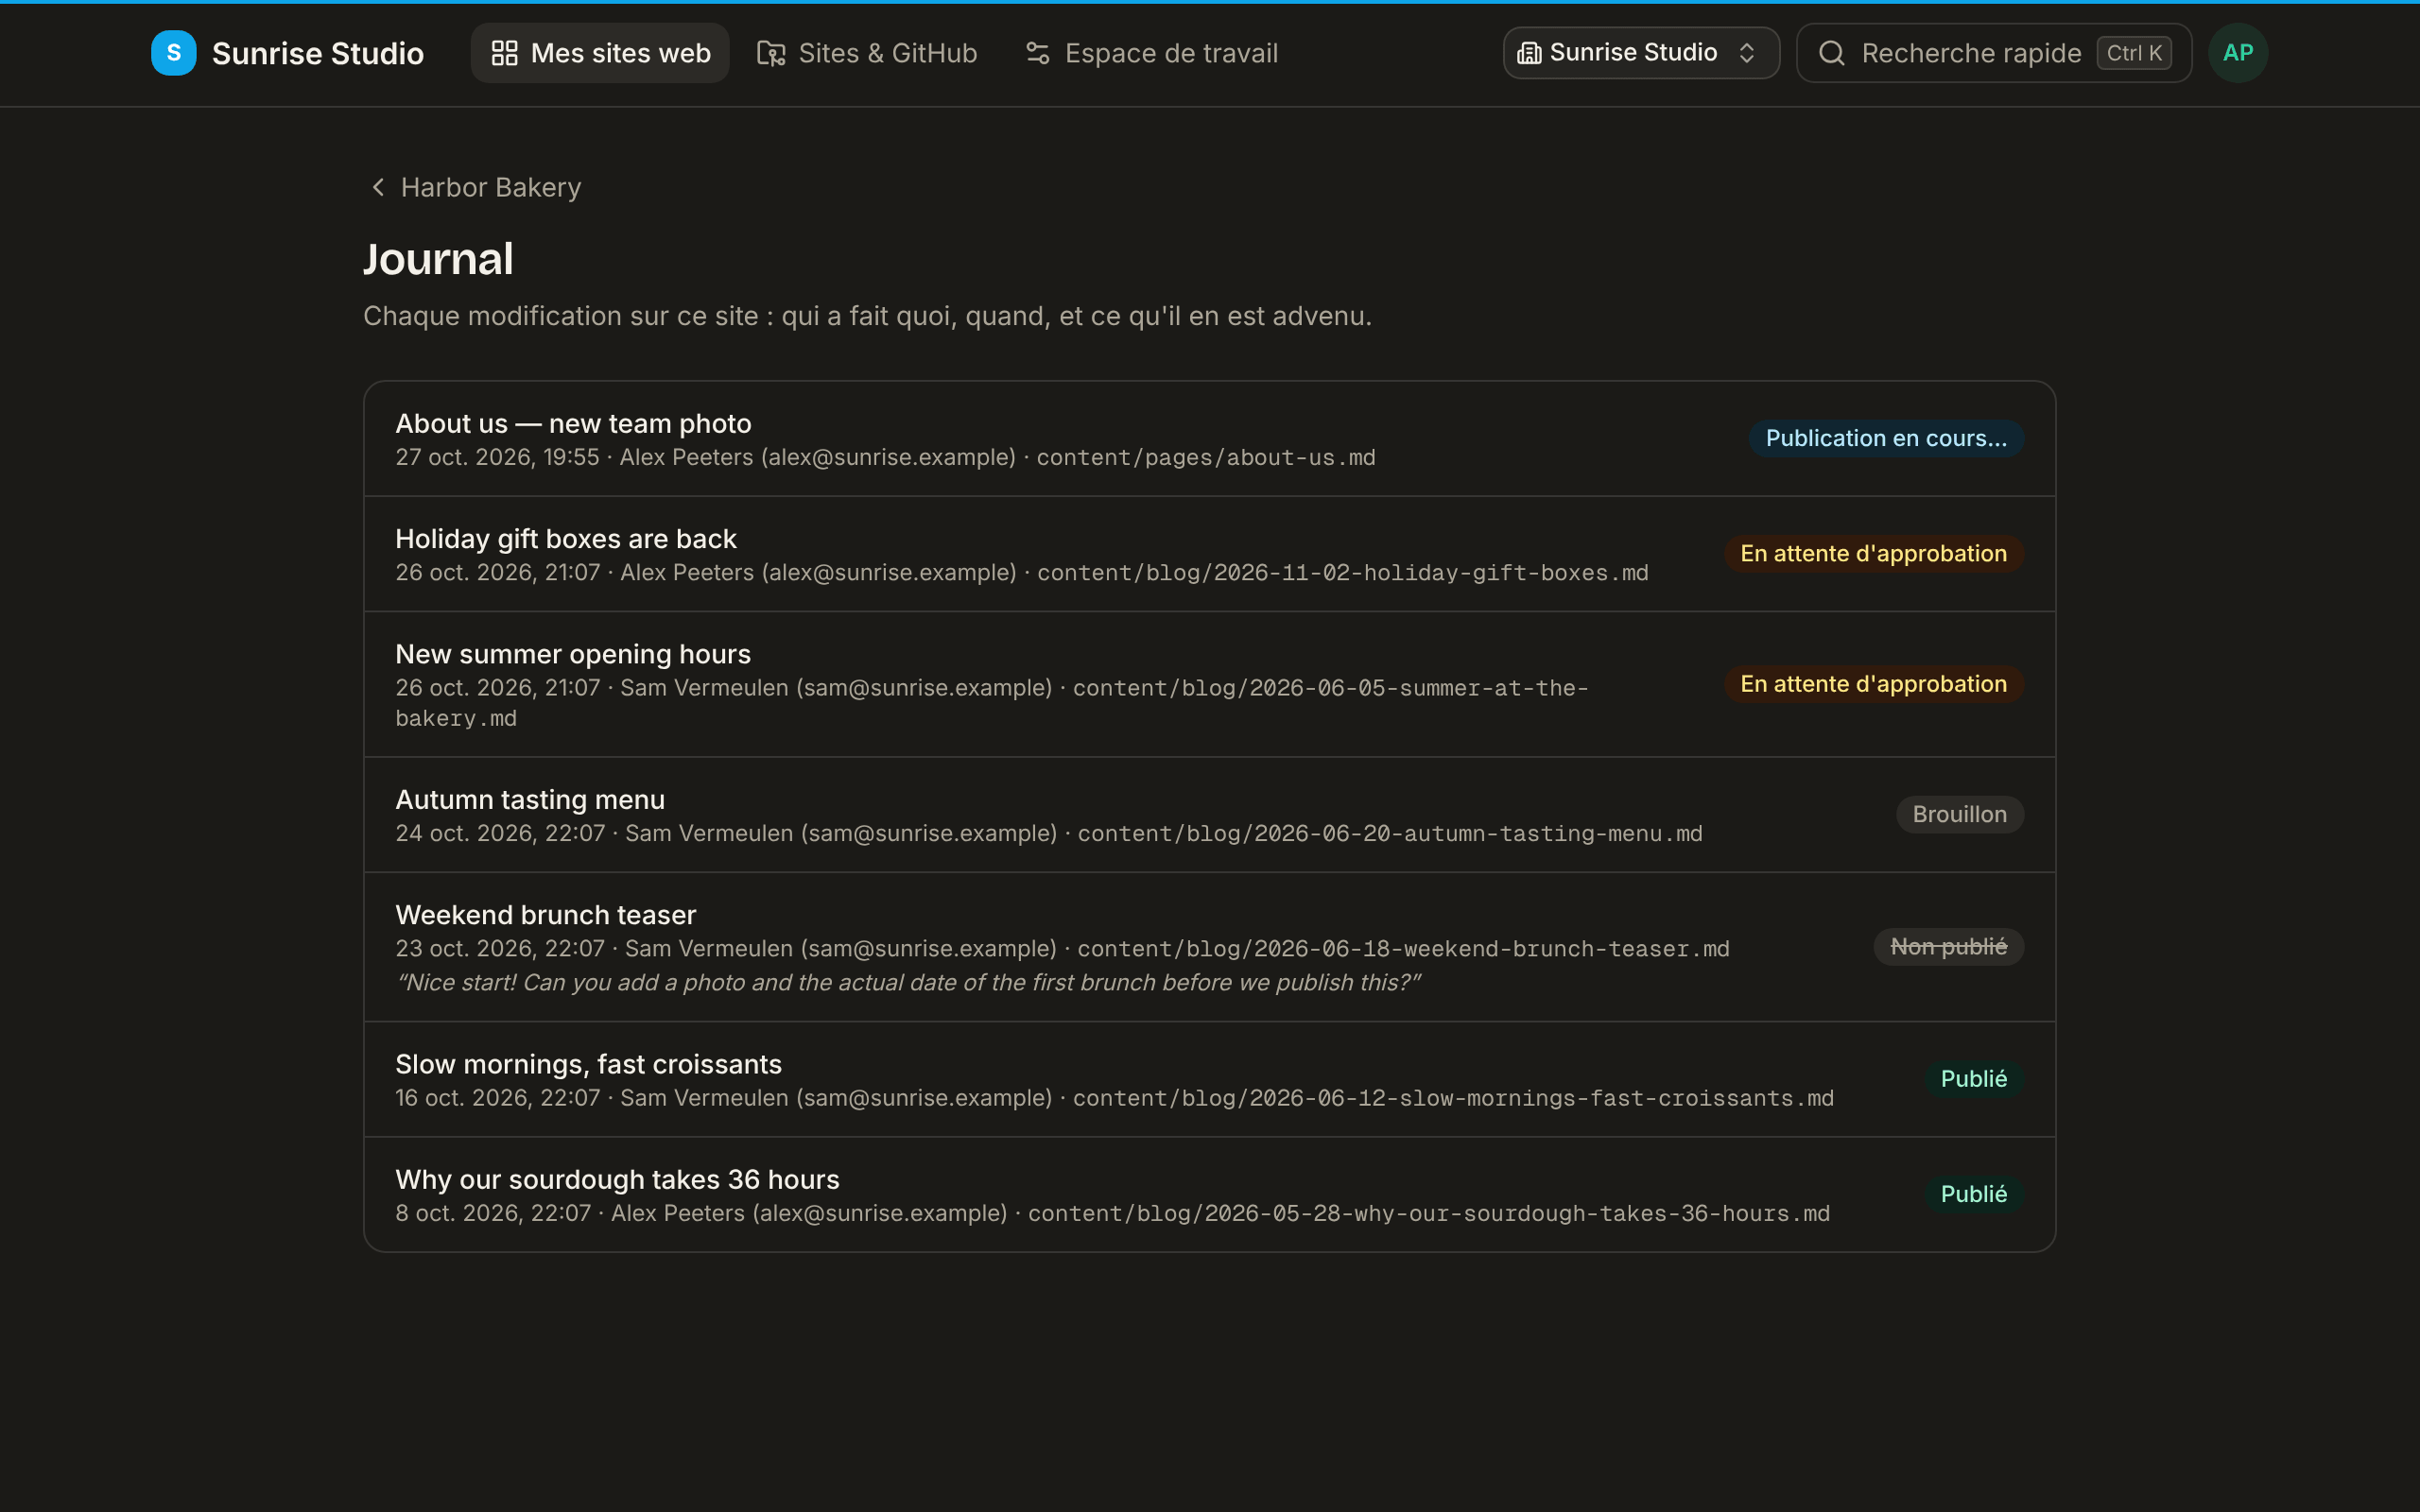Open the Holiday gift boxes are back entry
The image size is (2420, 1512).
pos(1210,554)
